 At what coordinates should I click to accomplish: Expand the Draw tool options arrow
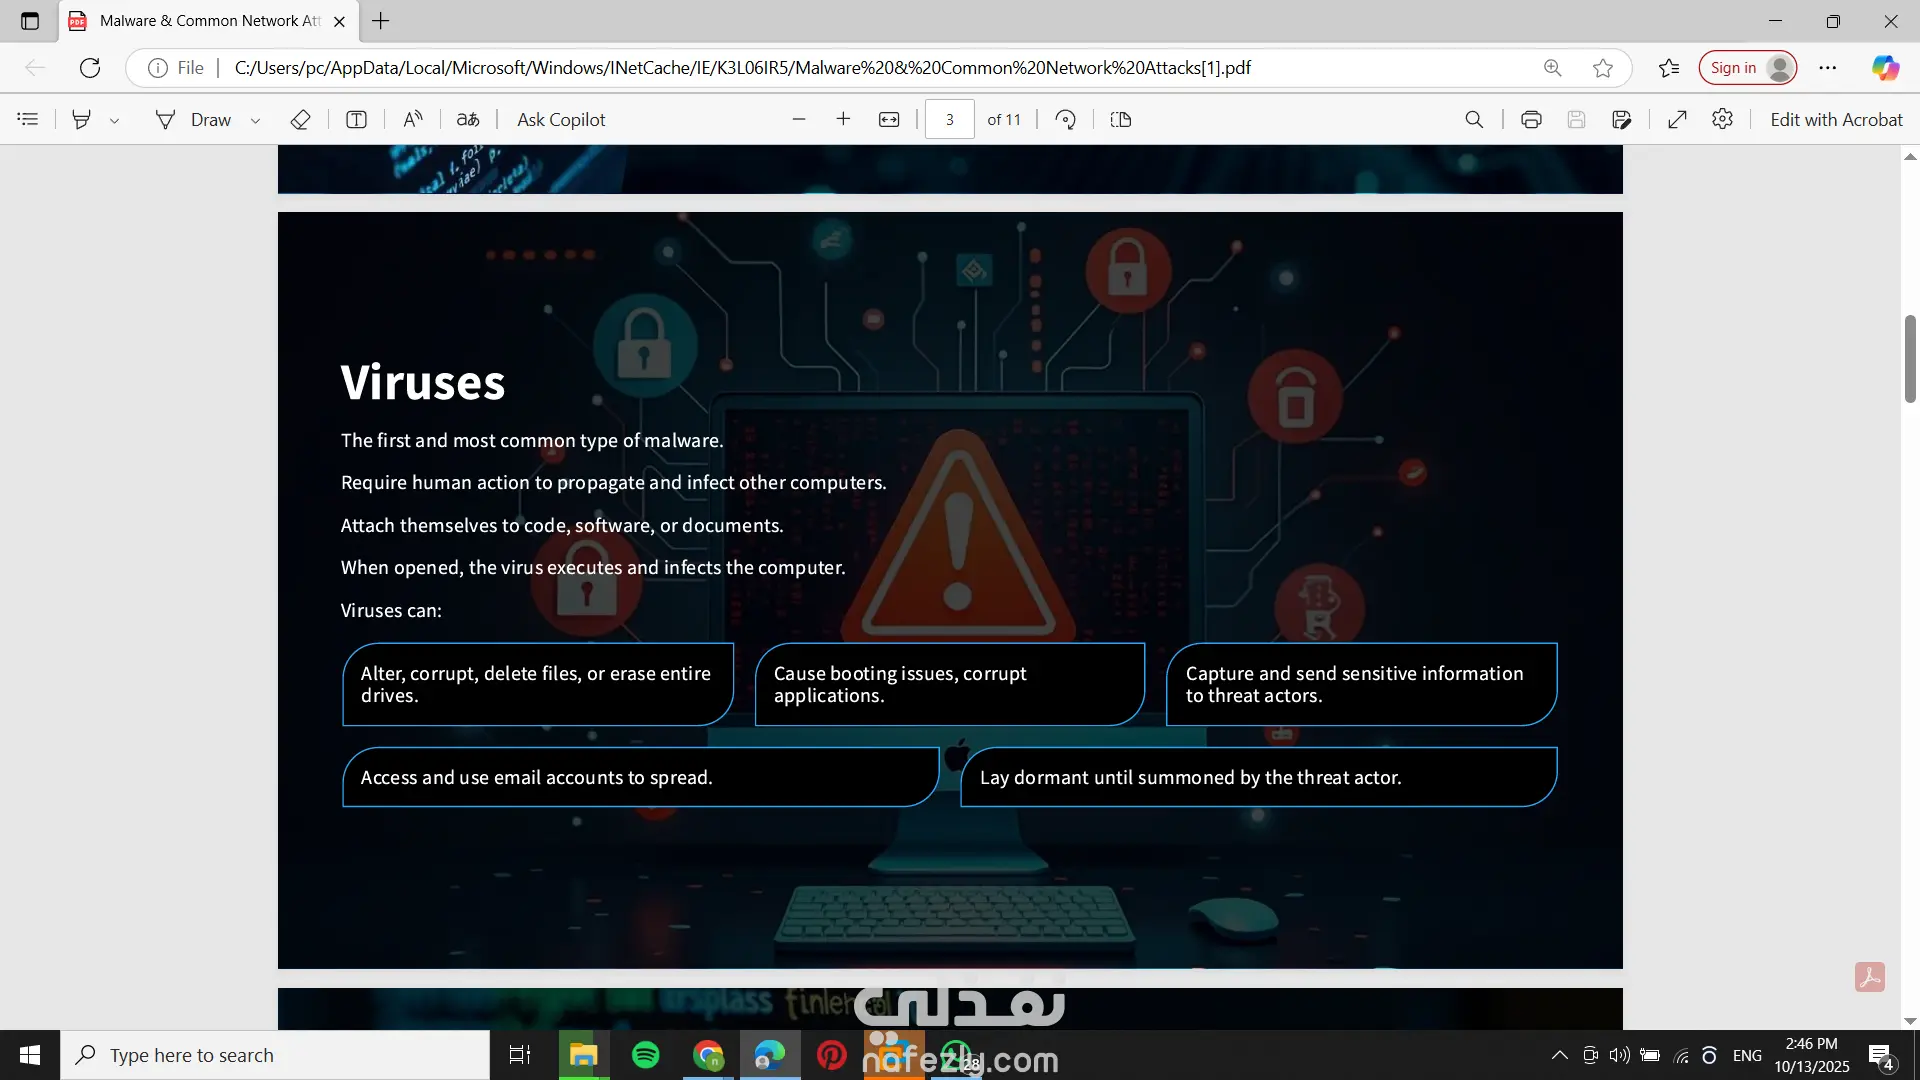(x=256, y=120)
